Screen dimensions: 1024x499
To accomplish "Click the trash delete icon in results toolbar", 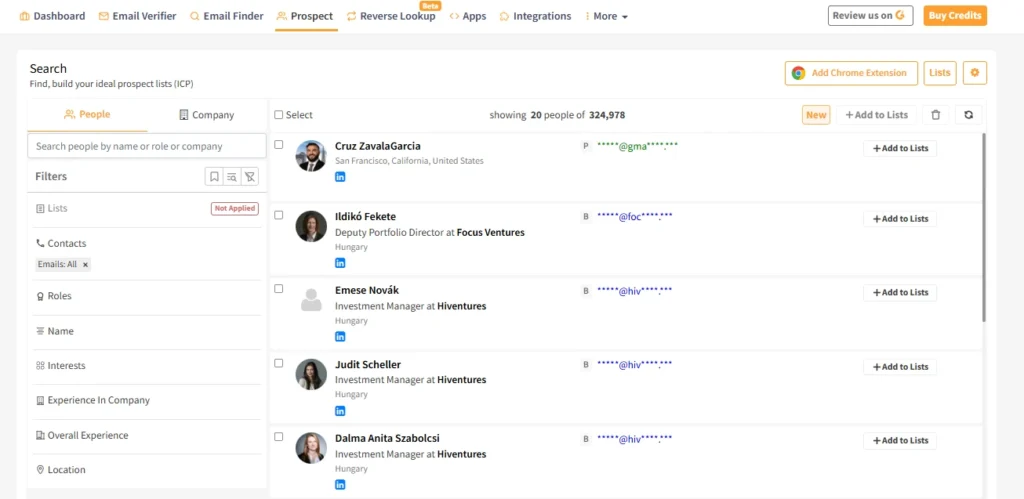I will pos(935,115).
